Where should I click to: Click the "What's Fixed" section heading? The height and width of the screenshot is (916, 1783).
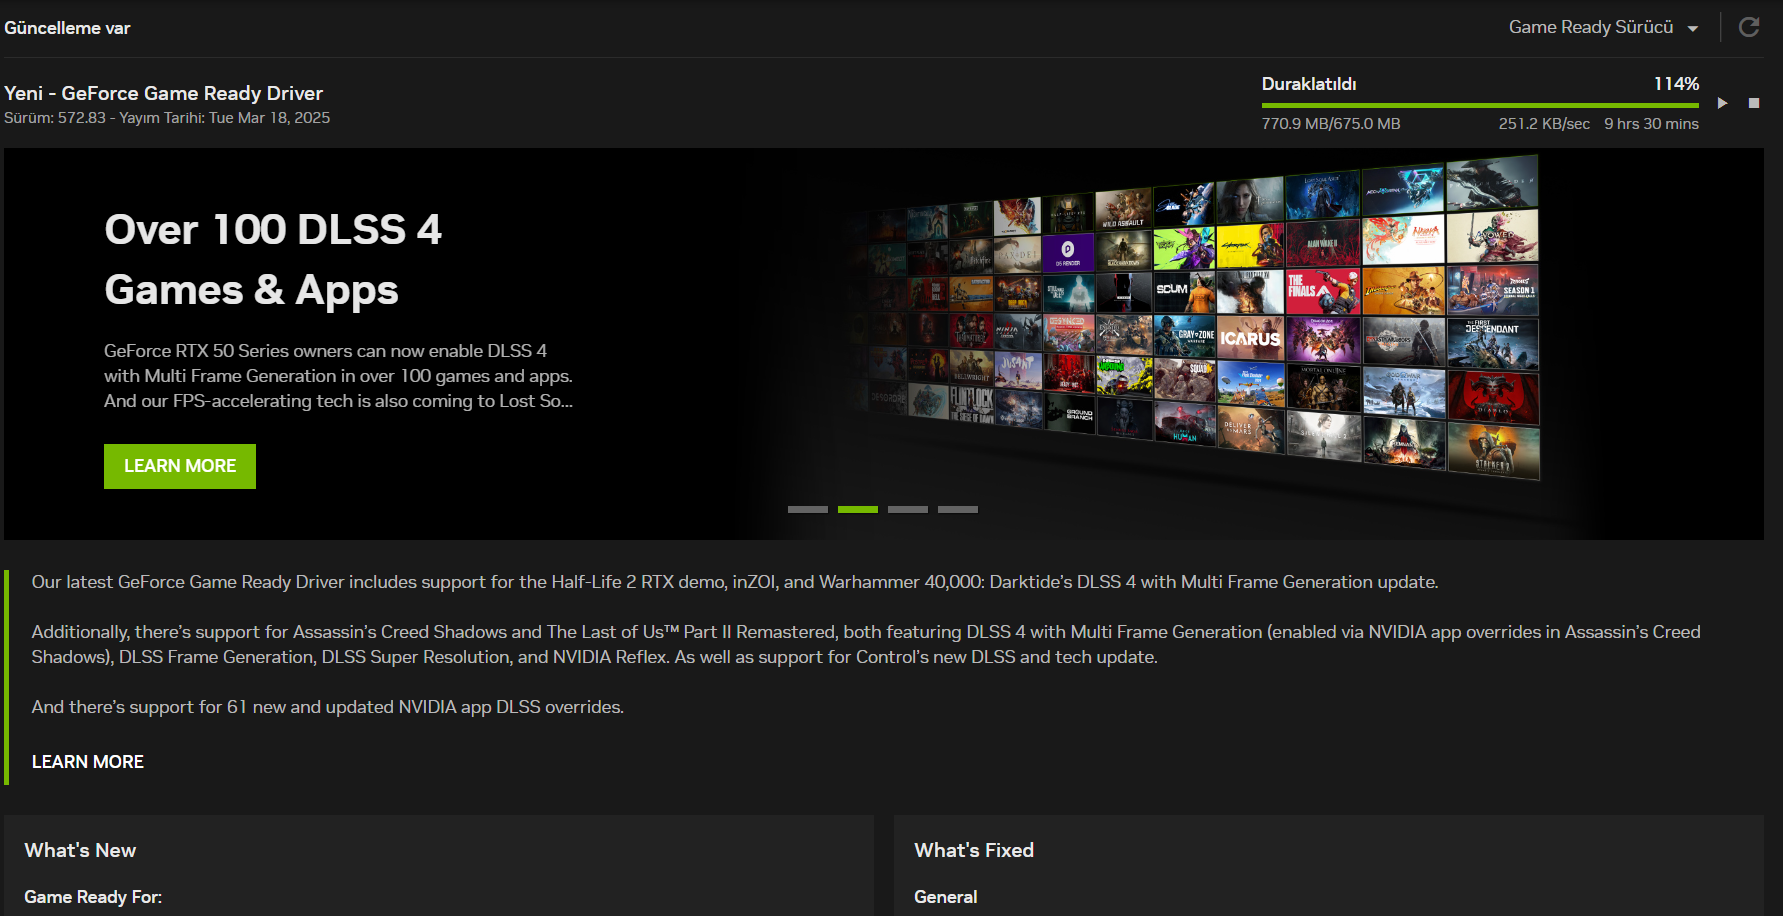(x=974, y=850)
